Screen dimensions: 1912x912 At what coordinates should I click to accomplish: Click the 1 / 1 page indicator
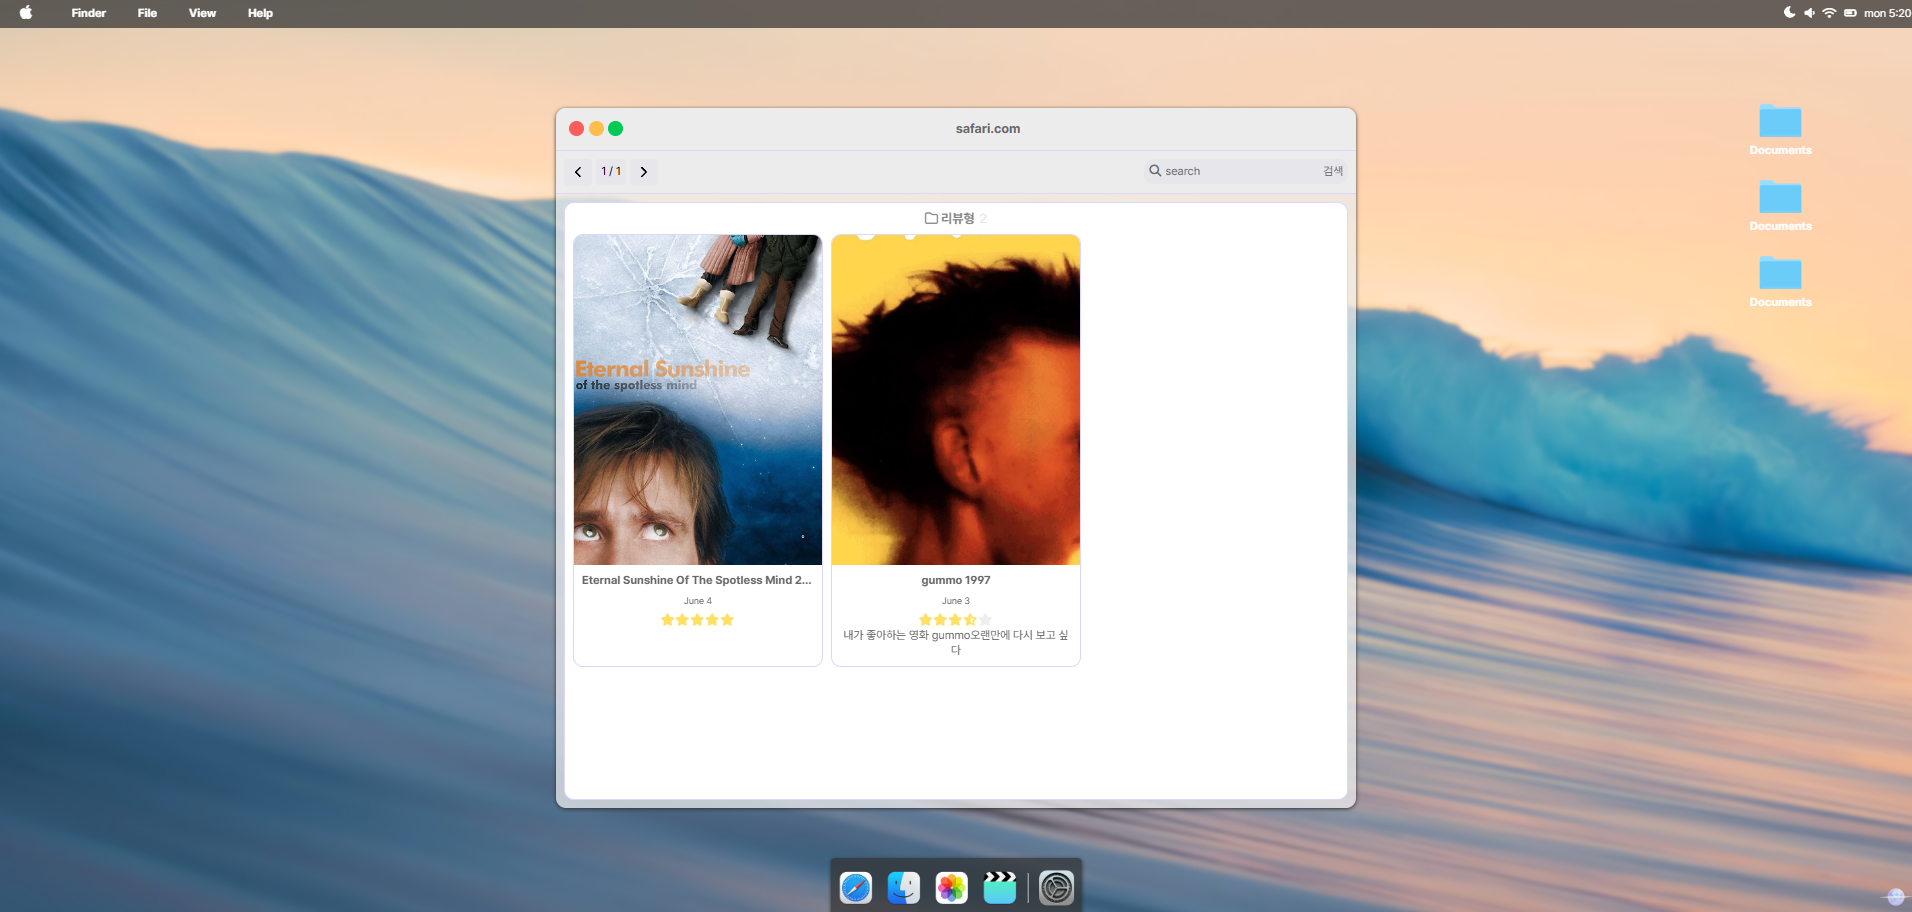(611, 171)
